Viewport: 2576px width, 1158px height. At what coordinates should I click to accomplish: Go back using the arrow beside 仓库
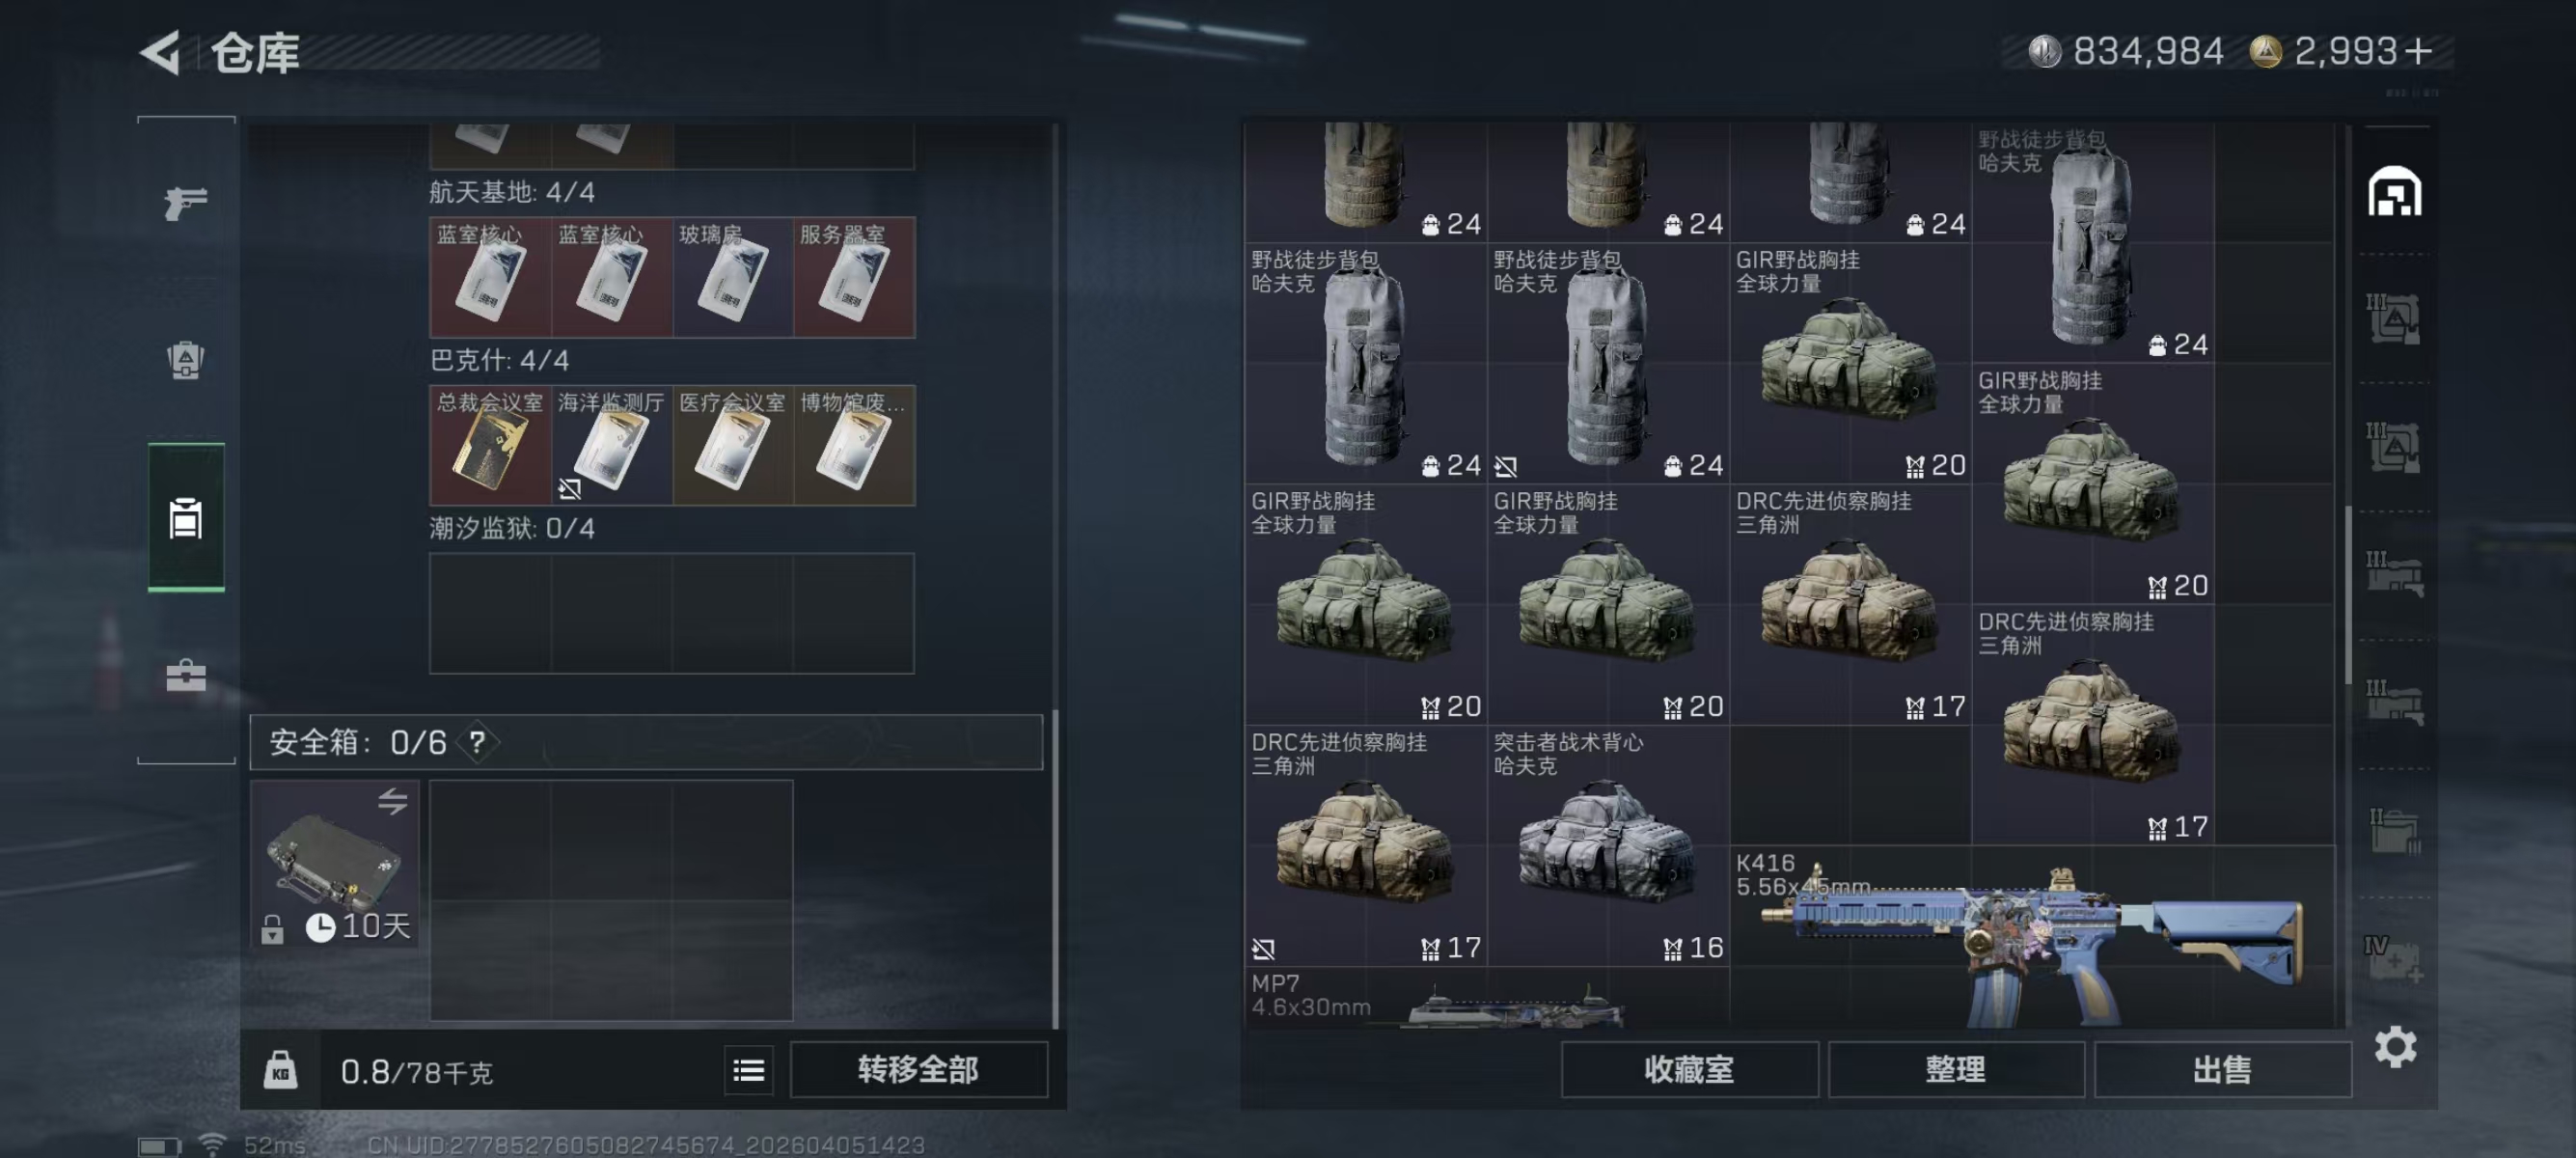click(x=162, y=52)
